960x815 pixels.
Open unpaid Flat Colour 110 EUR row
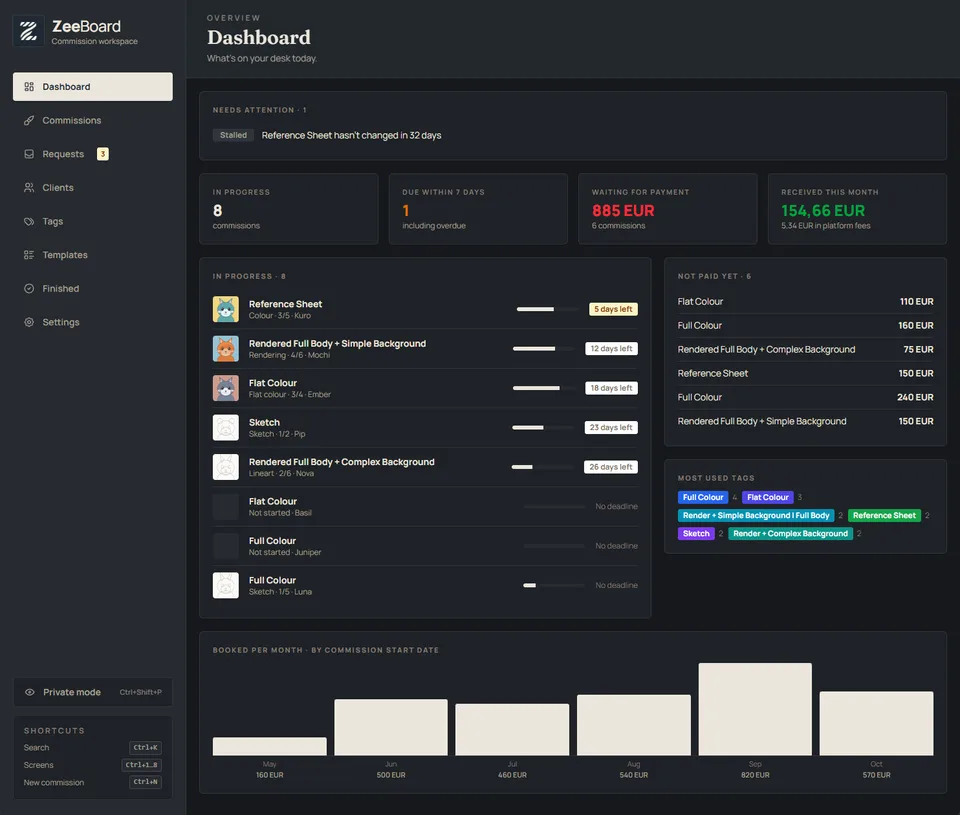805,302
